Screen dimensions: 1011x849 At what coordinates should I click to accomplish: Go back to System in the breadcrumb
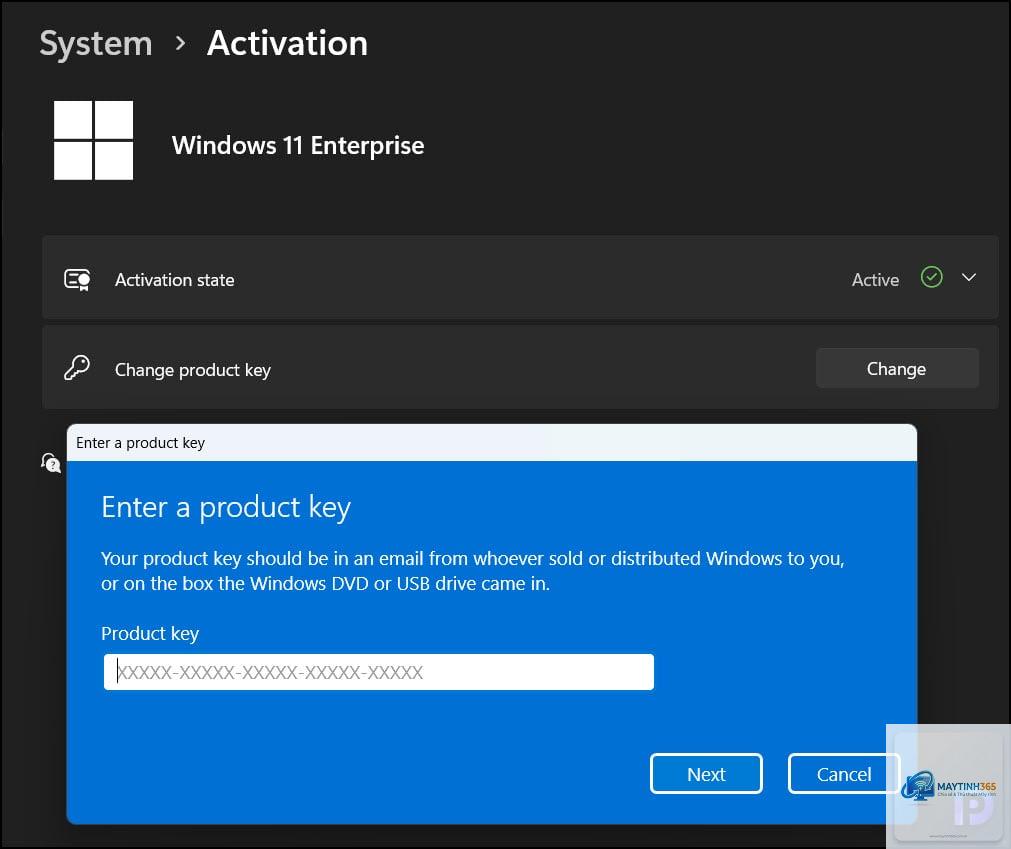95,44
